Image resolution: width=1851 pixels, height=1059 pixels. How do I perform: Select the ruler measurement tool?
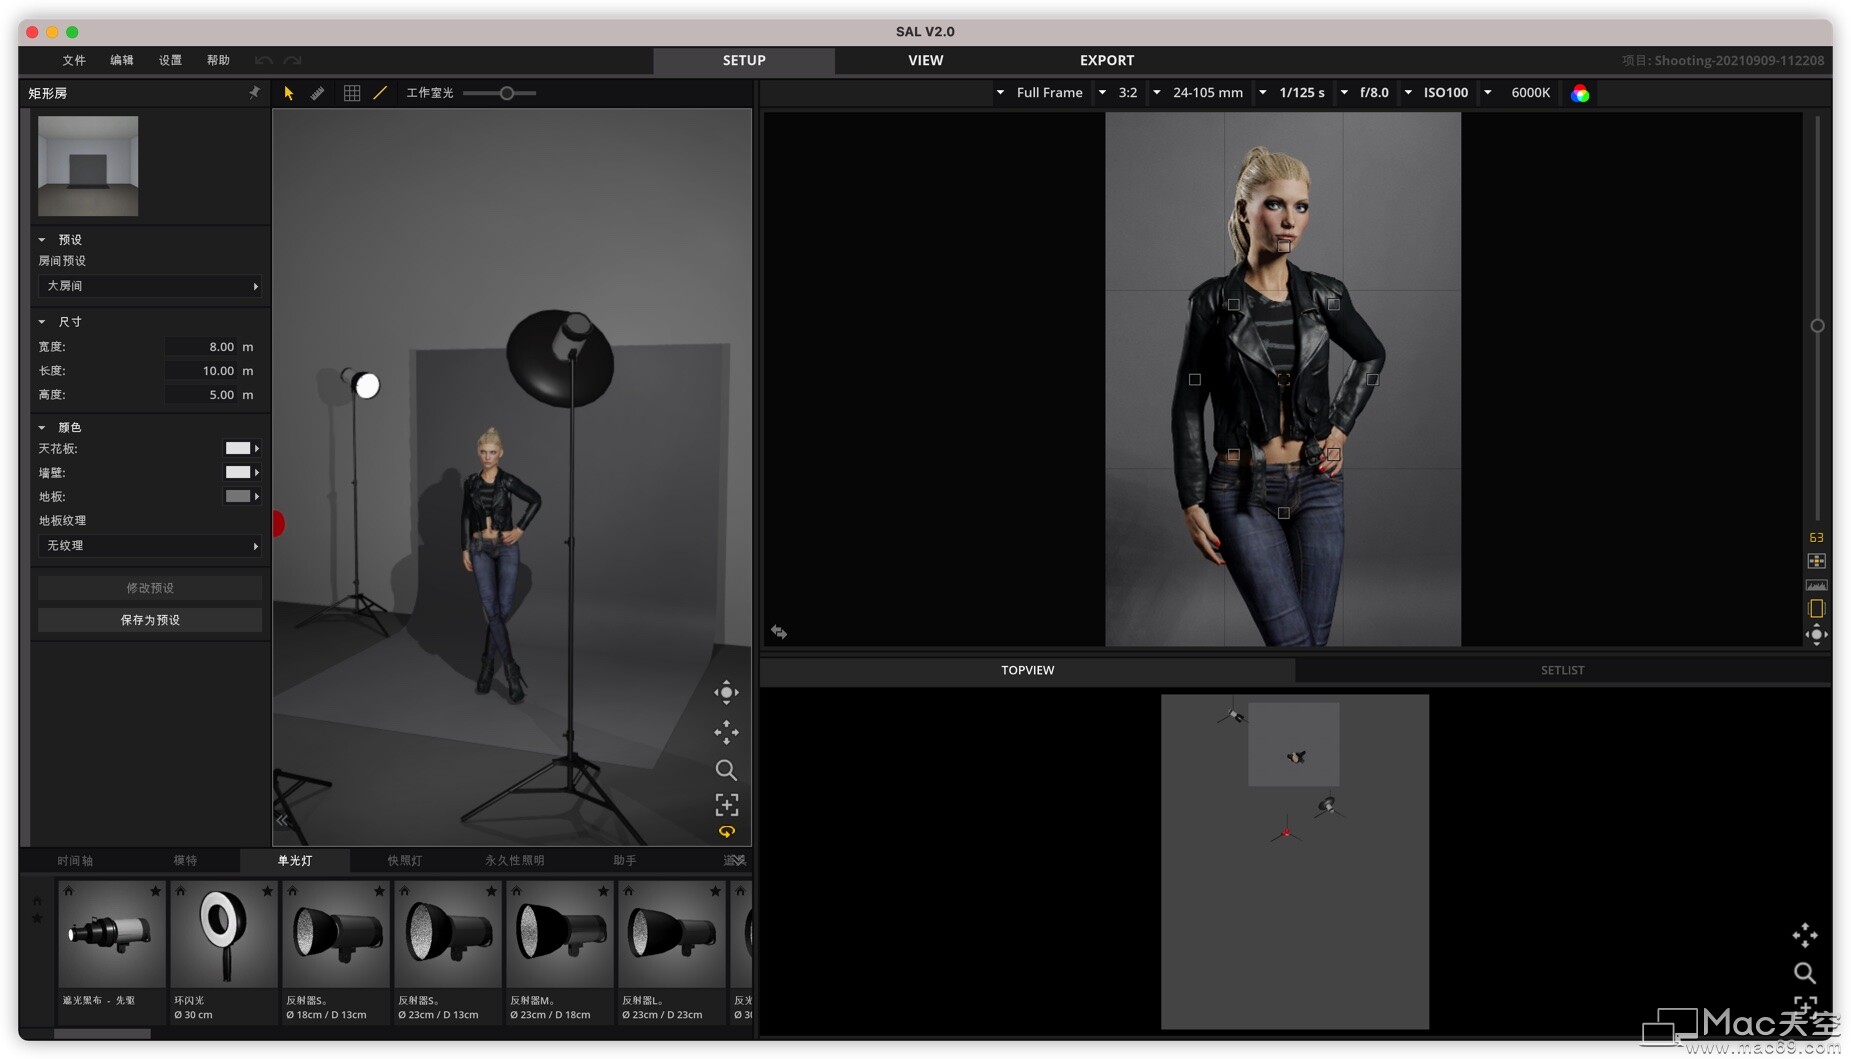(318, 93)
